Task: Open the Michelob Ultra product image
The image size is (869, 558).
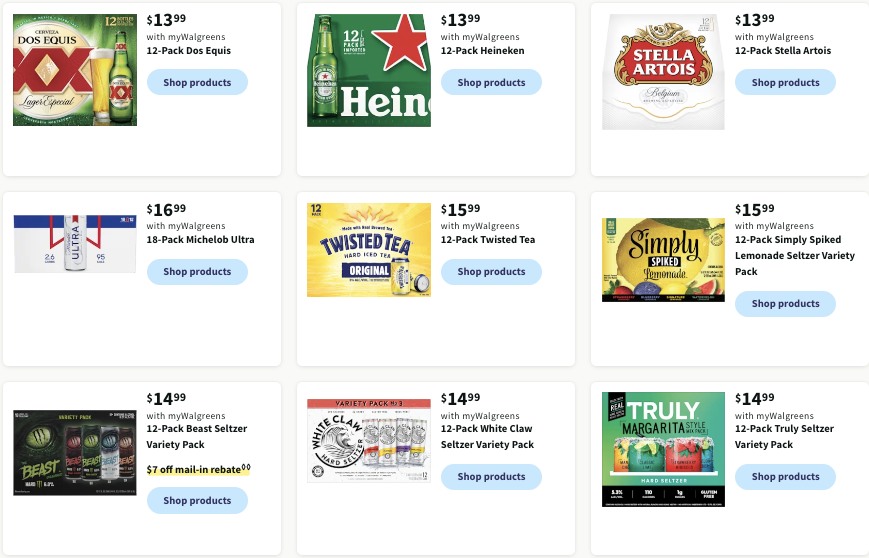Action: [x=75, y=244]
